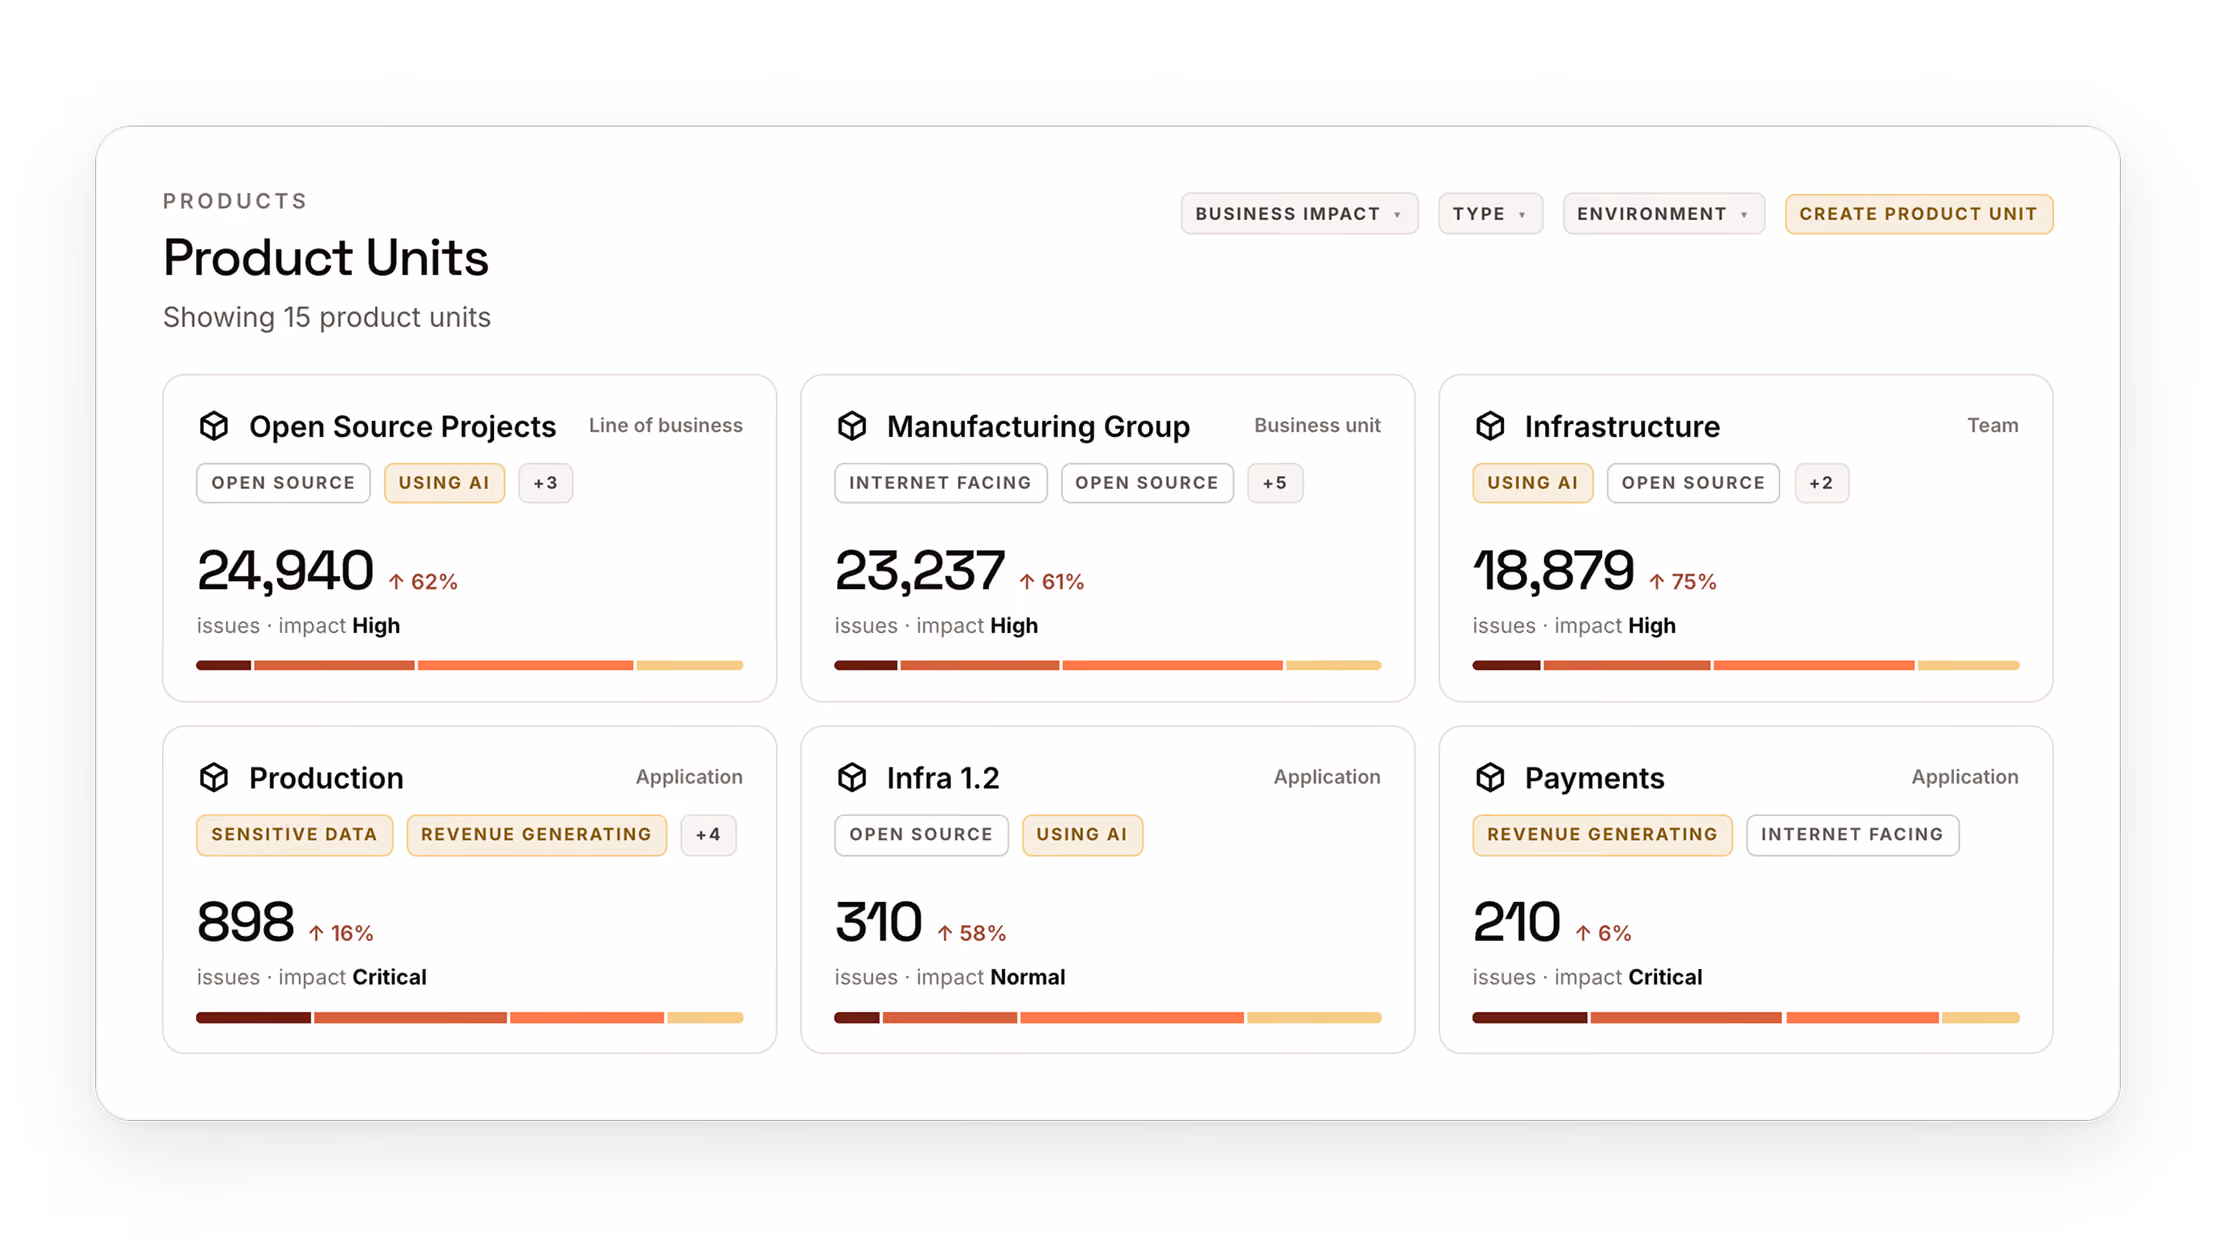The image size is (2216, 1247).
Task: Click the severity bar on Open Source Projects
Action: click(x=470, y=665)
